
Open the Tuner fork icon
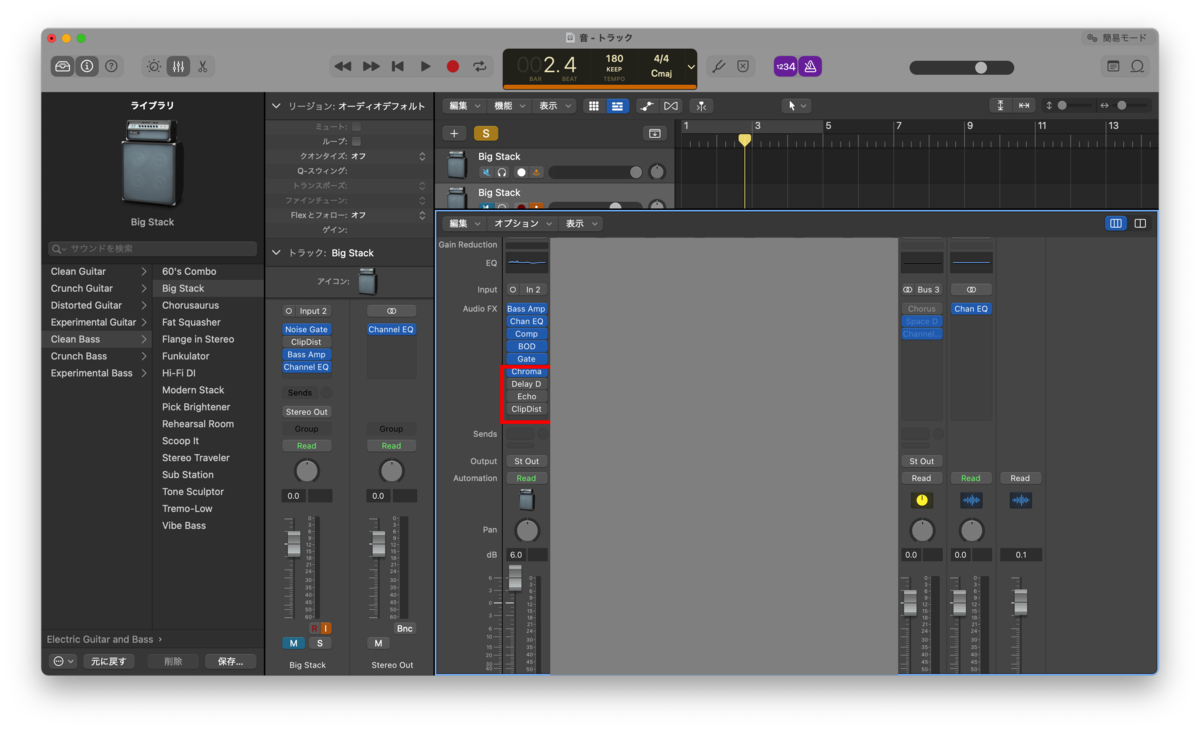point(719,66)
